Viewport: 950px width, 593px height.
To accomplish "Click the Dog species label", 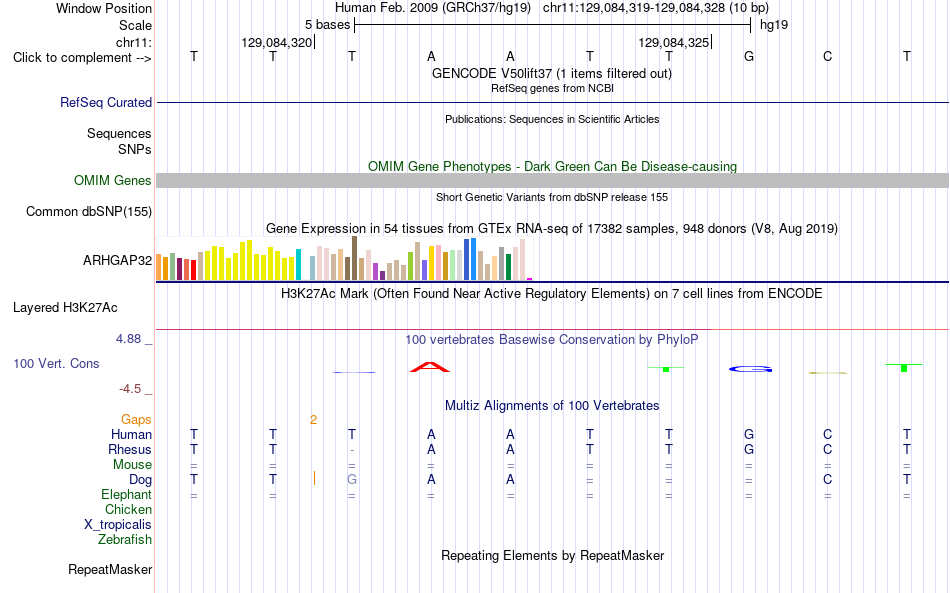I will pyautogui.click(x=141, y=480).
